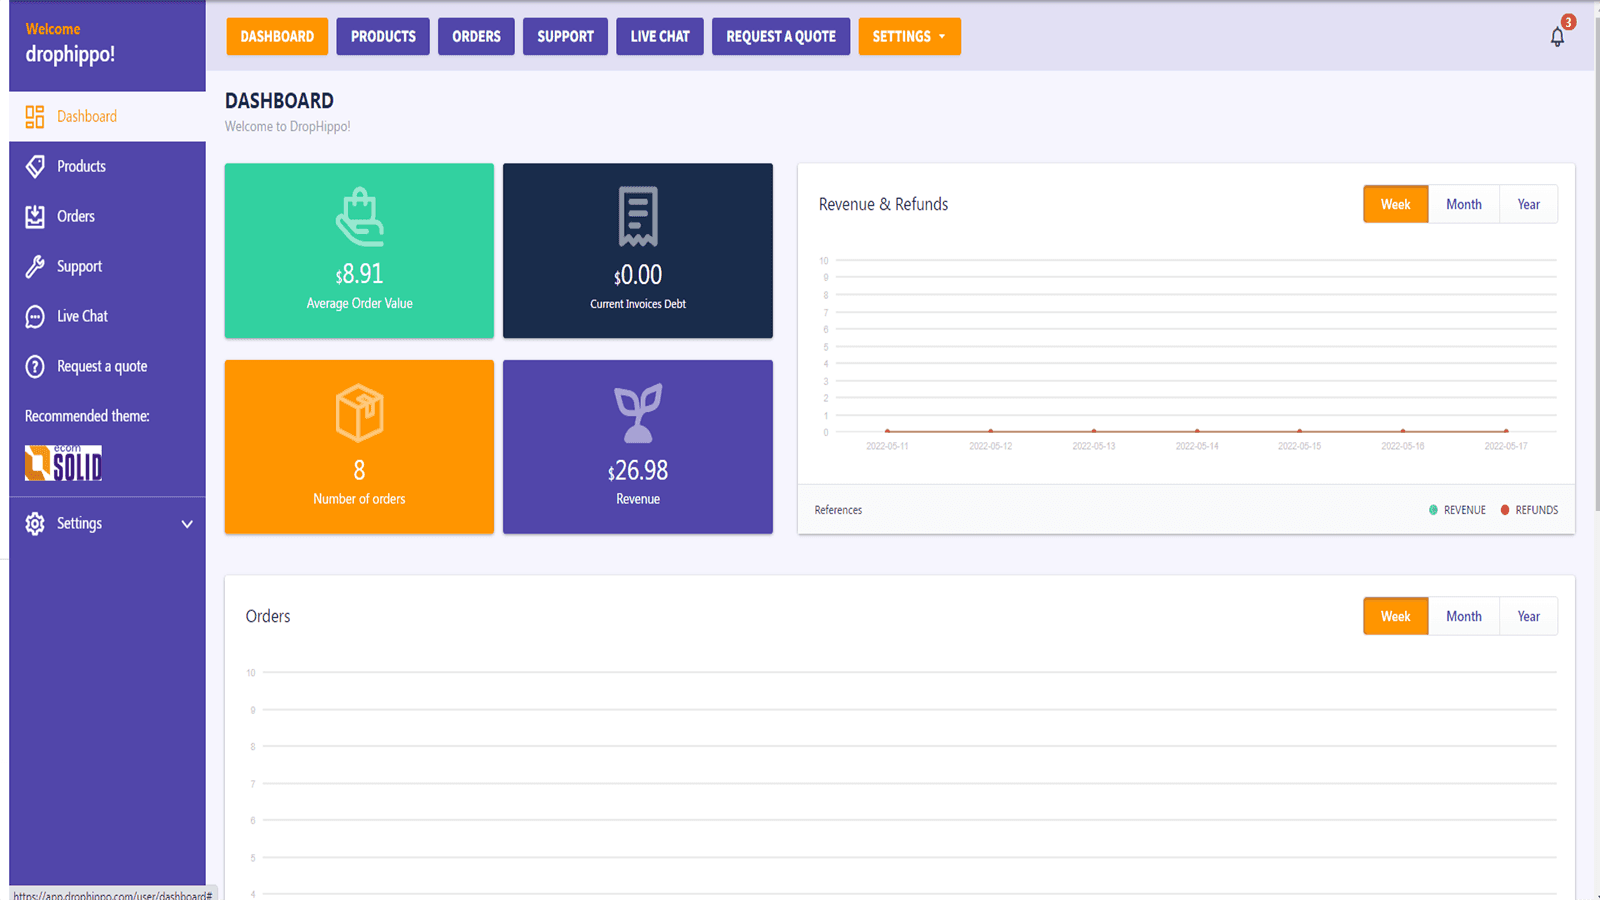
Task: Expand the Settings dropdown in top bar
Action: pos(909,36)
